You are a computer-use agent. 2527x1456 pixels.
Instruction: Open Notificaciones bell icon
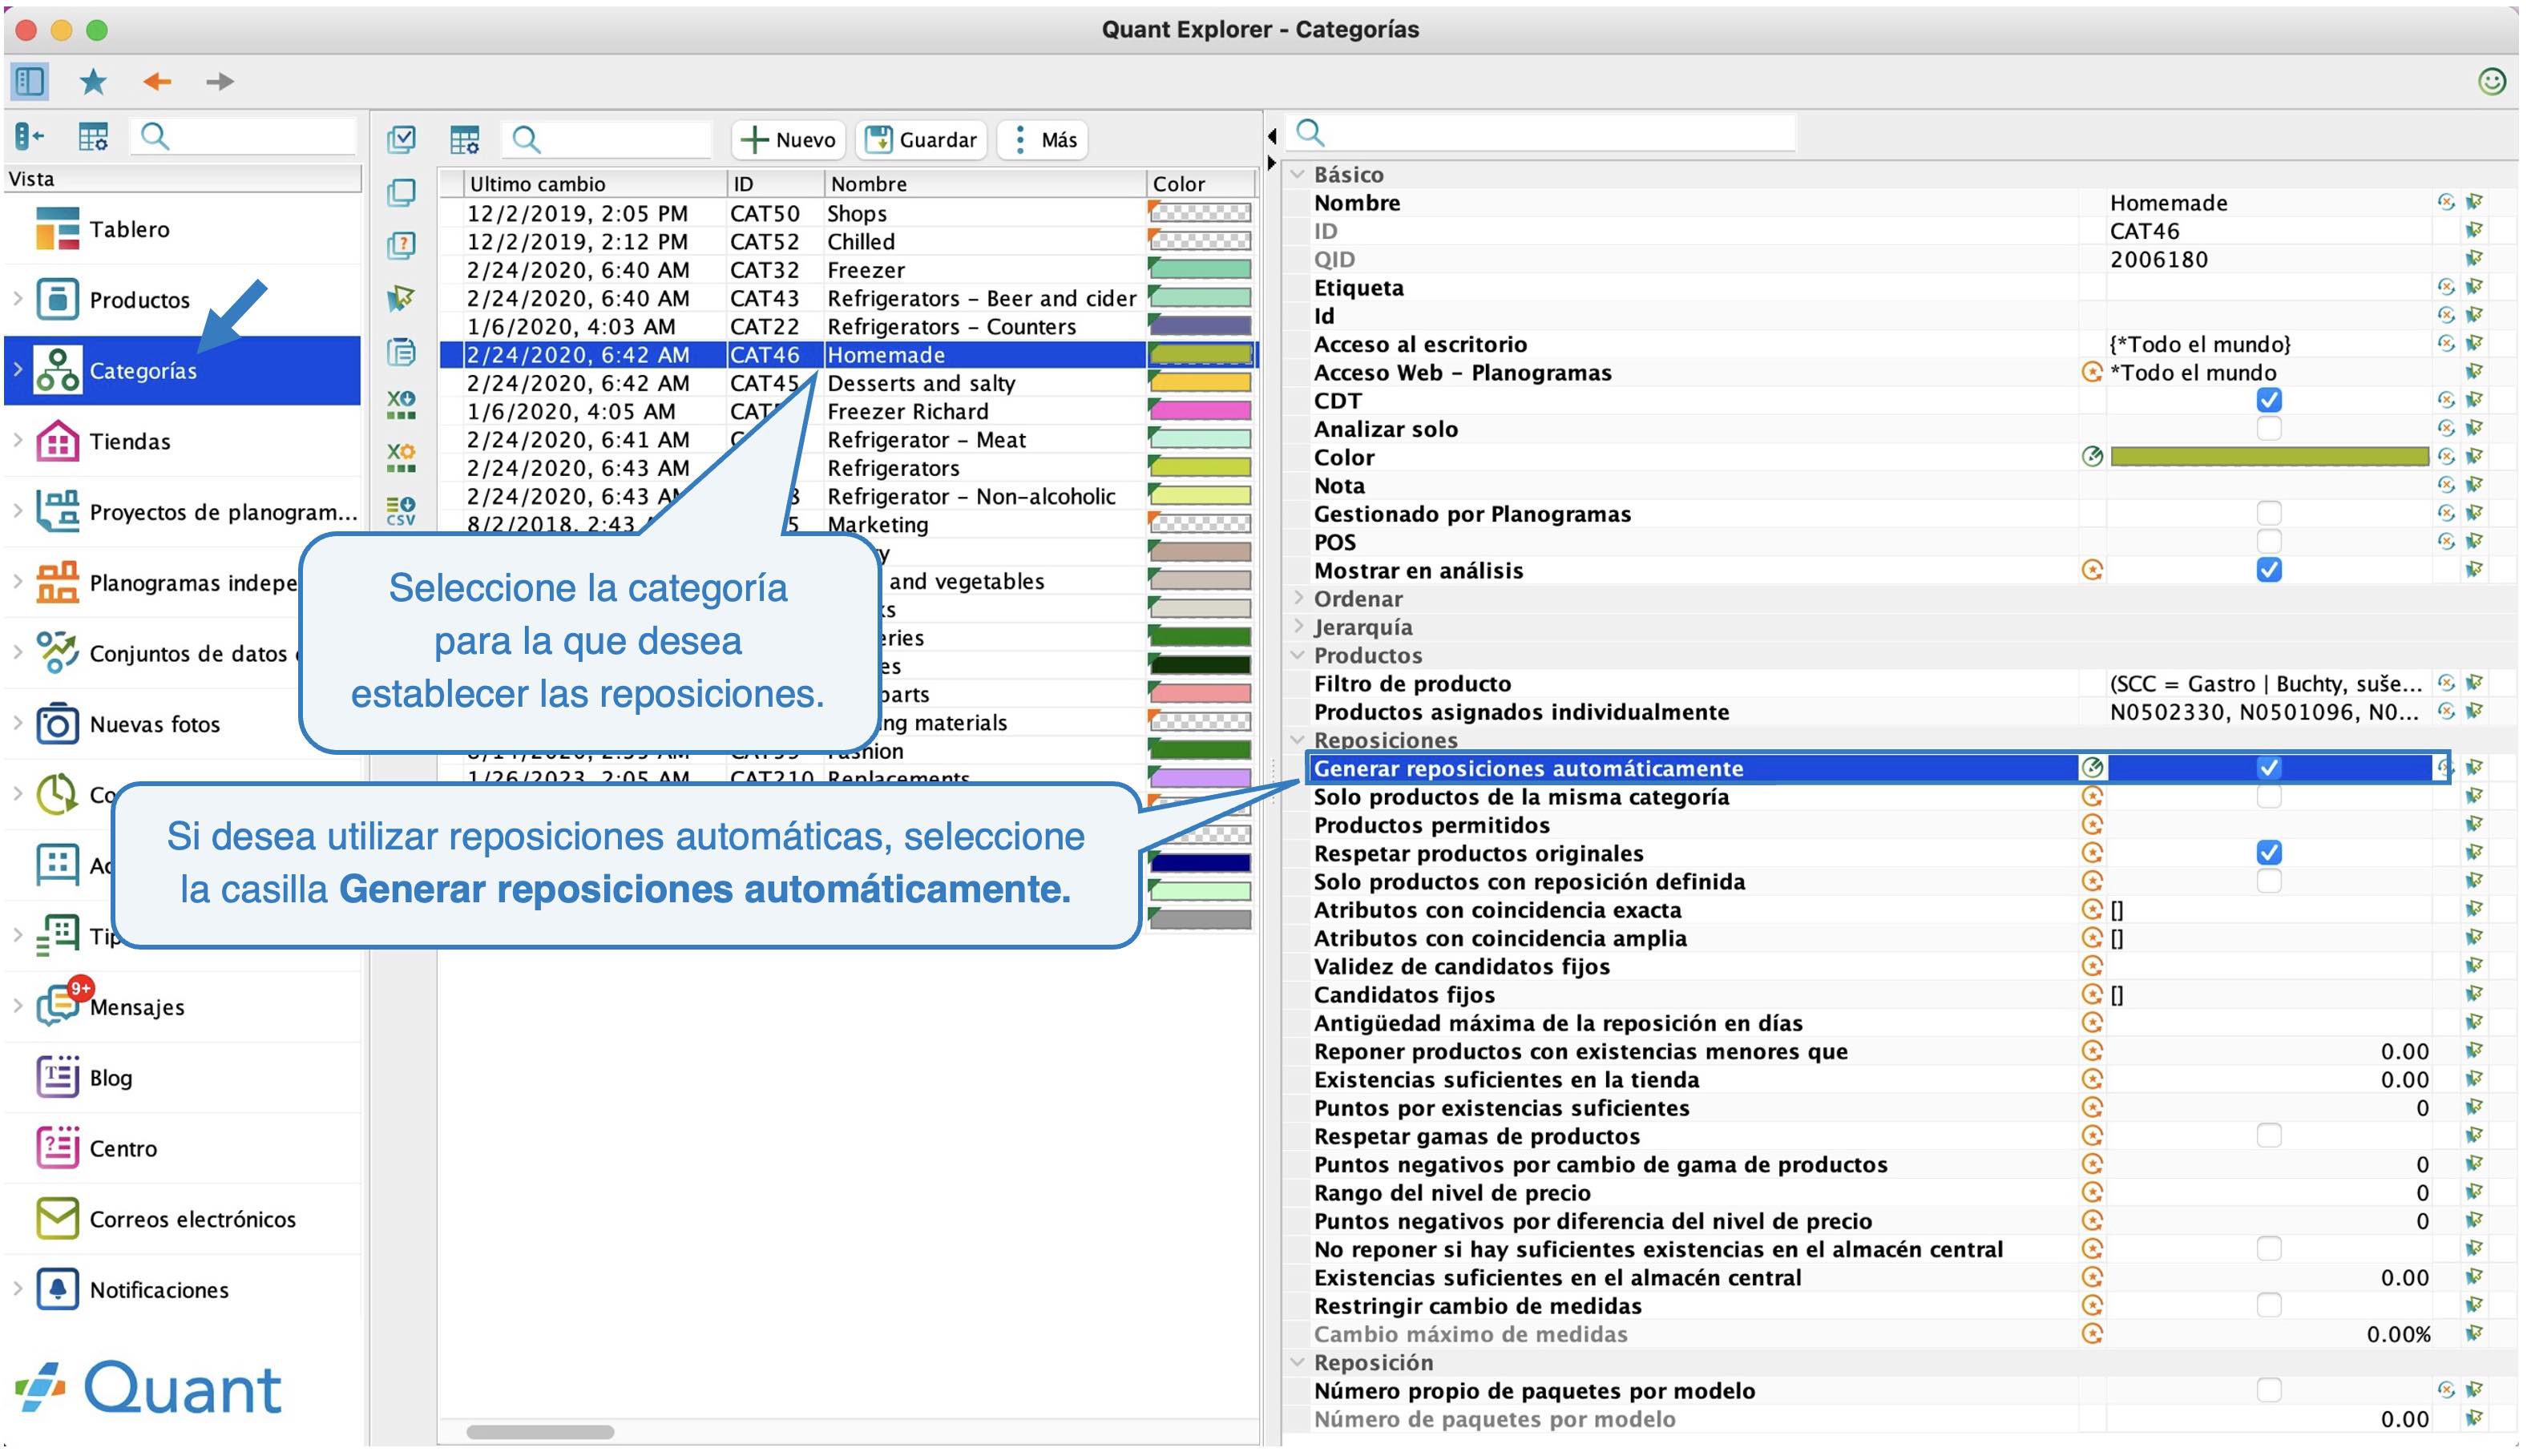(57, 1289)
